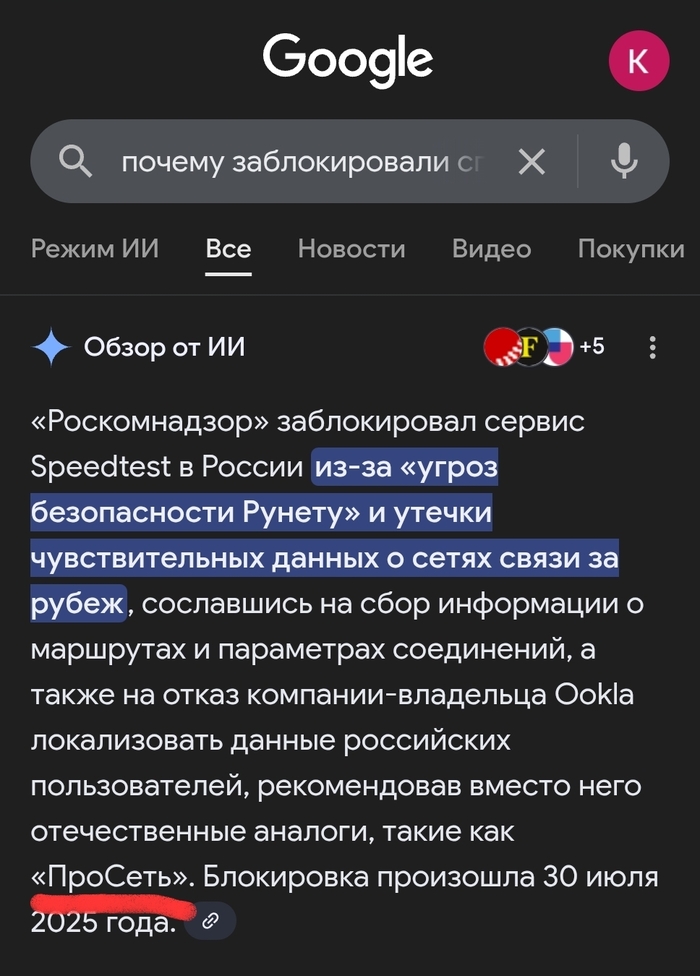Open the Новости tab

tap(351, 248)
